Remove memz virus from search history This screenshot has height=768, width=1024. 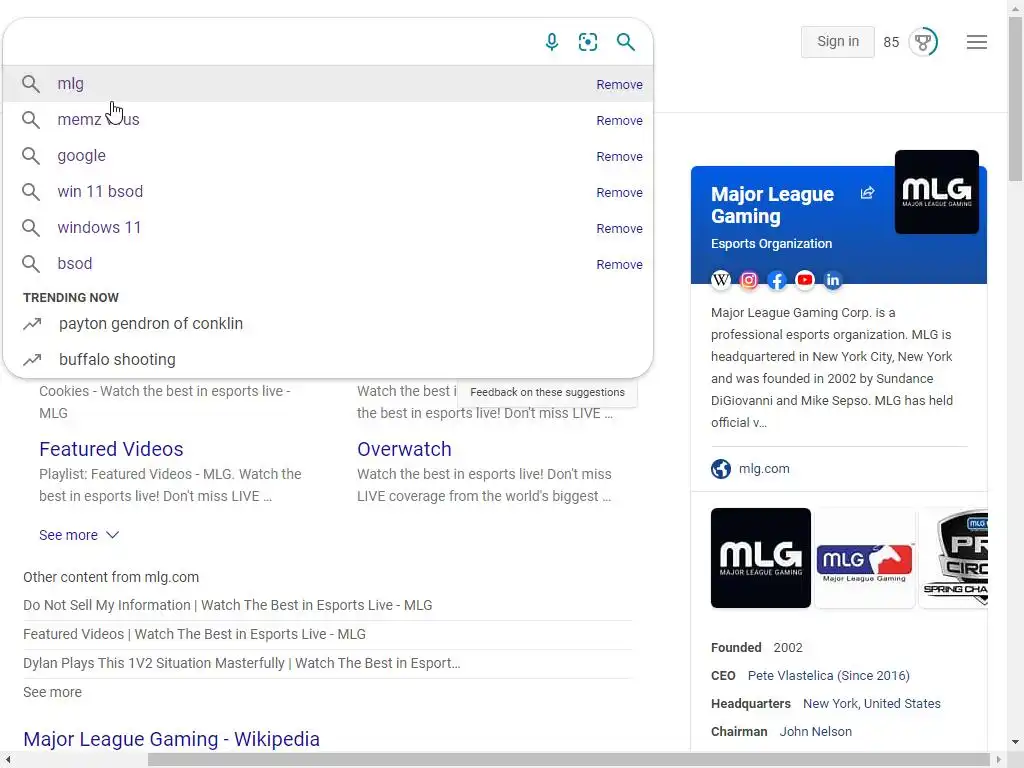click(x=619, y=120)
